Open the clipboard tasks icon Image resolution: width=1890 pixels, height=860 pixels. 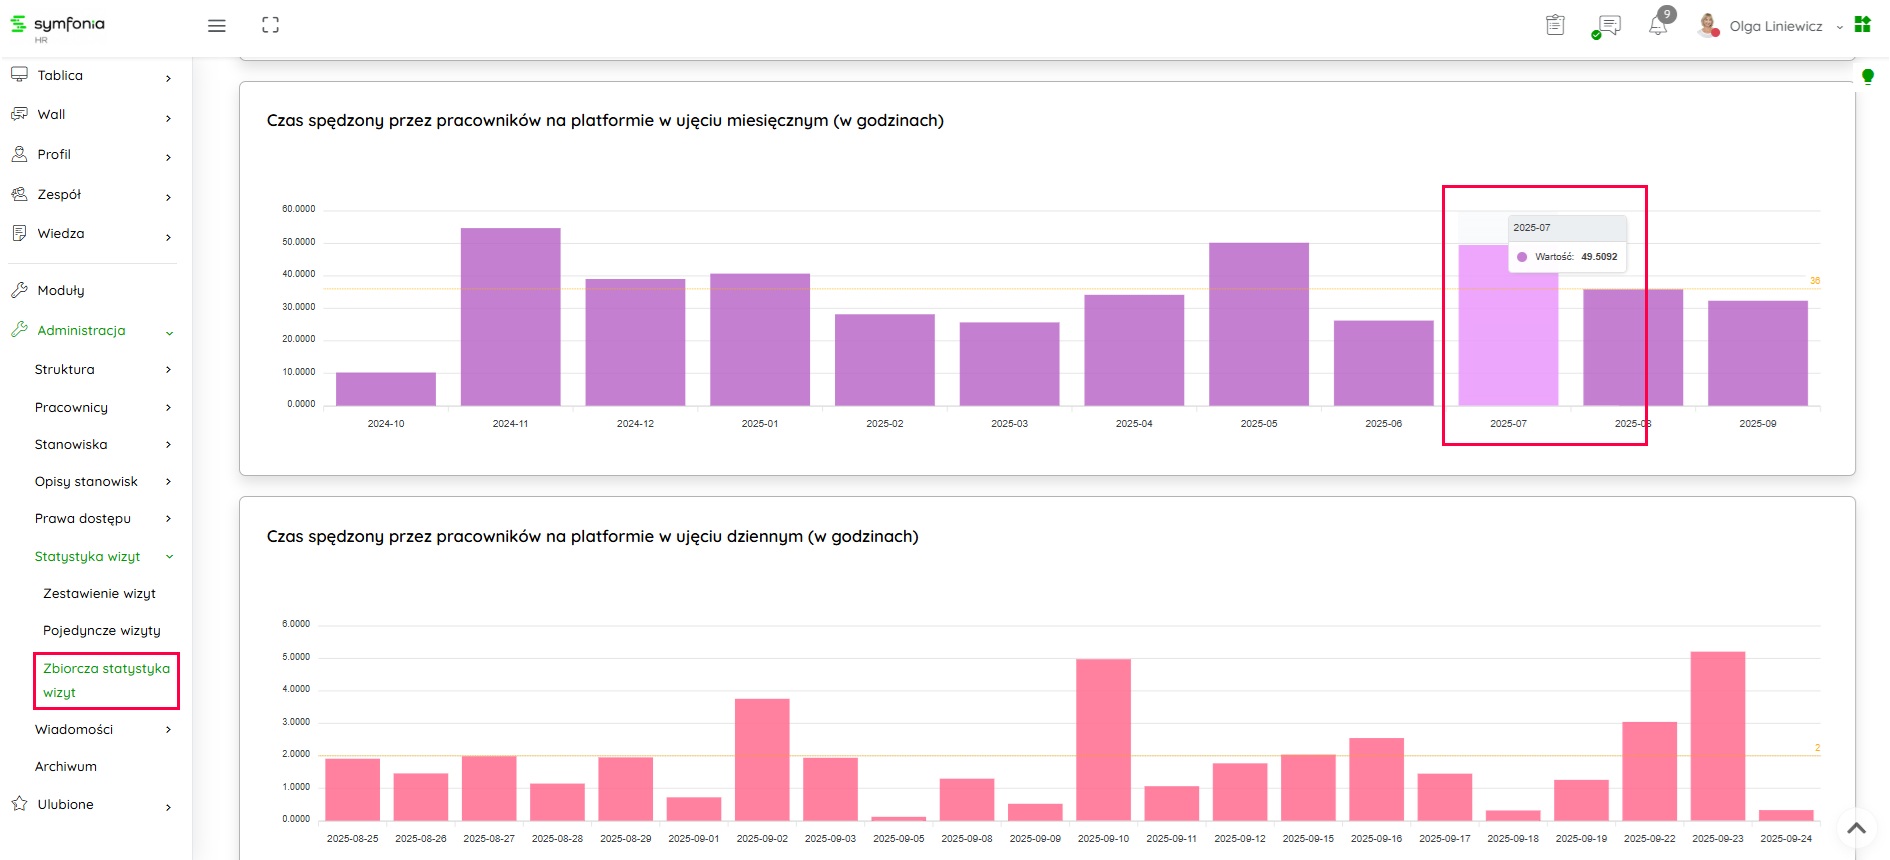(x=1555, y=25)
